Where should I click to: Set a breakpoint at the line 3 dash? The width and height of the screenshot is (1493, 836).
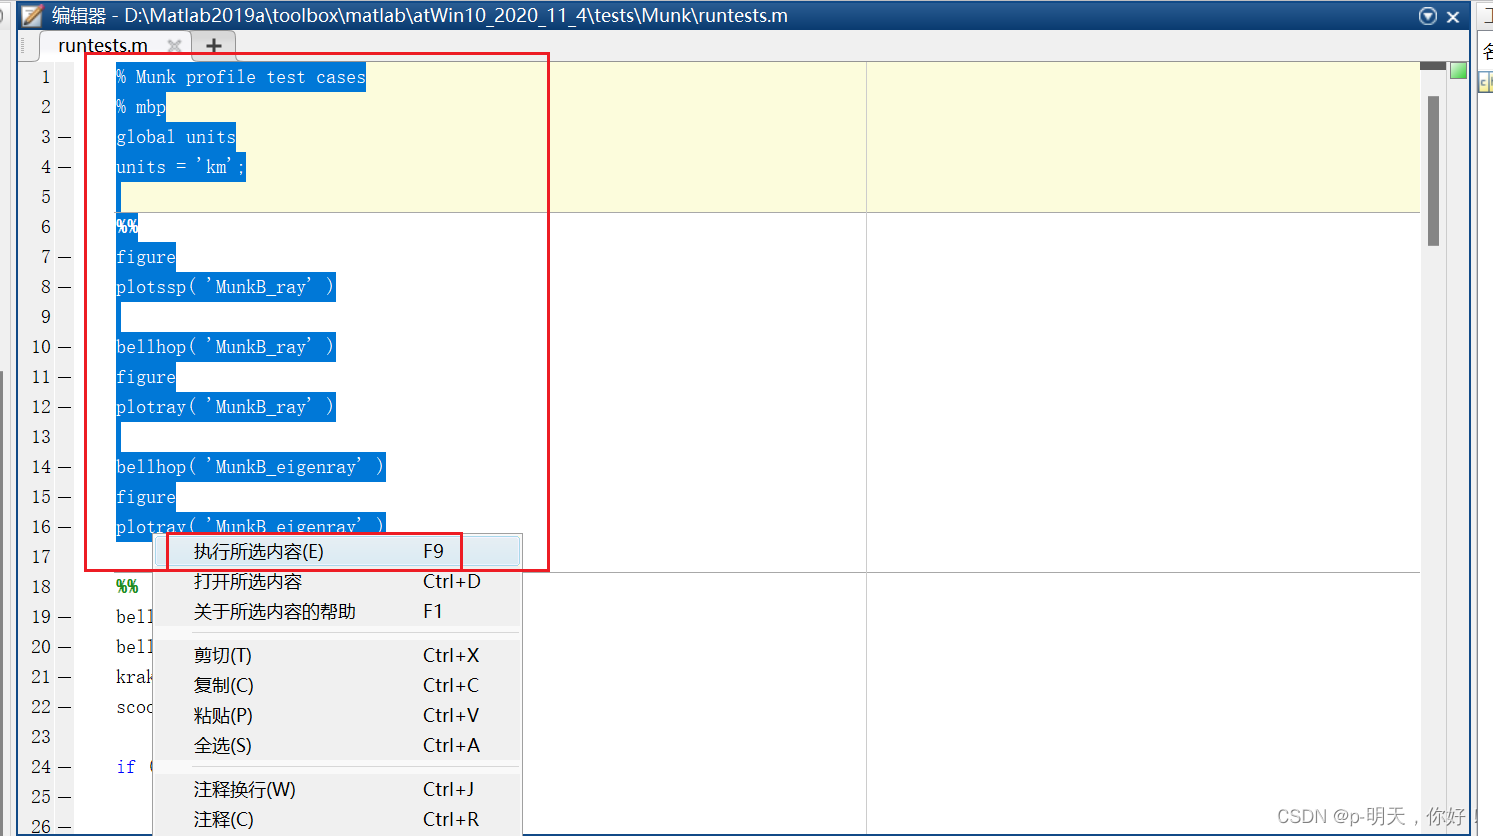[64, 137]
